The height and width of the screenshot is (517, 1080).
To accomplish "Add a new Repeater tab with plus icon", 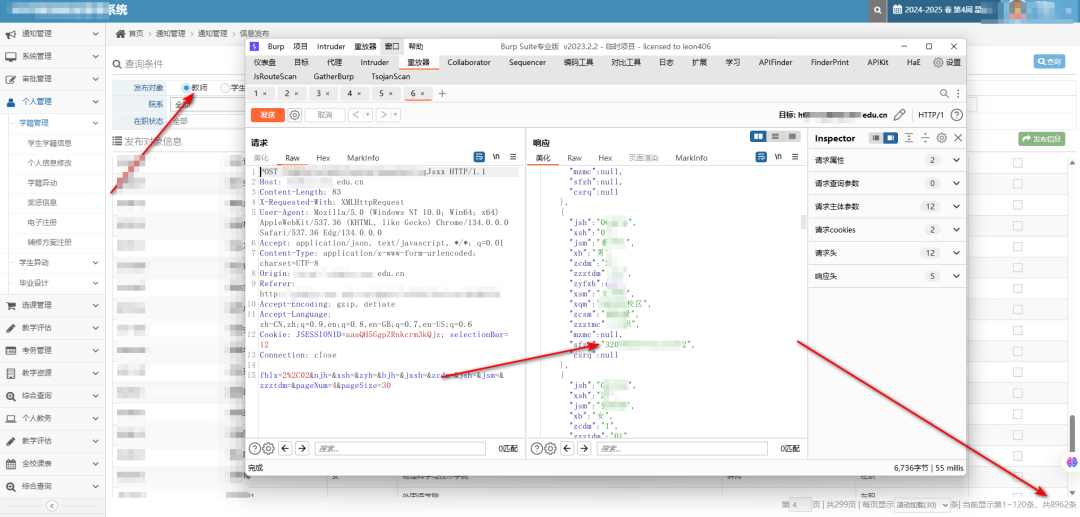I will [443, 93].
